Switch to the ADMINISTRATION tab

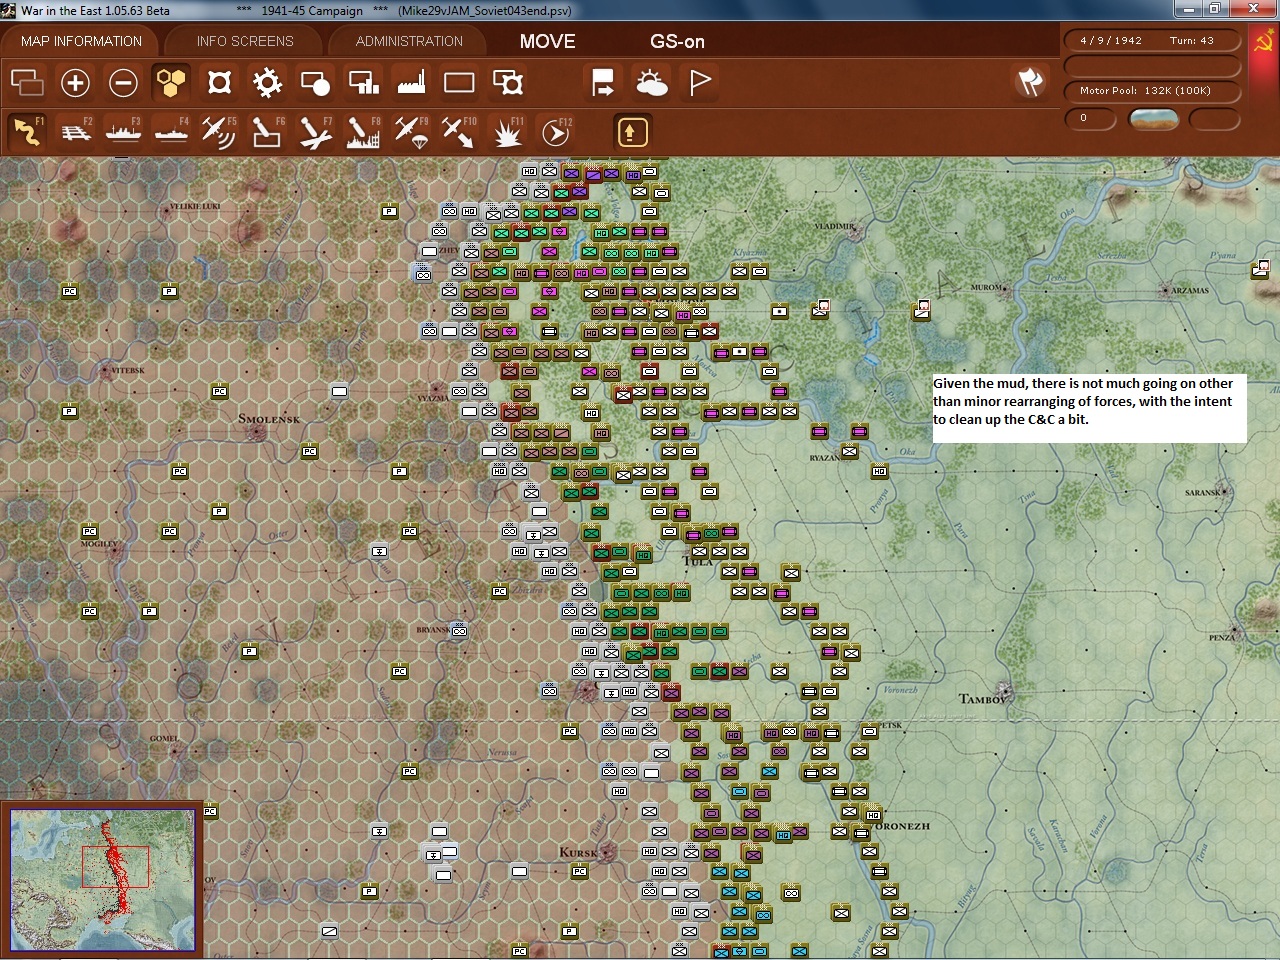coord(409,41)
